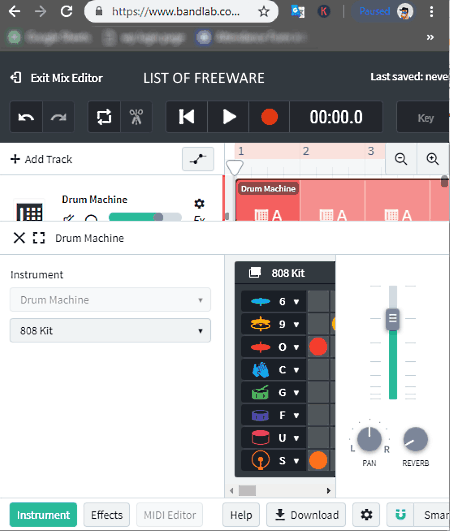Open the Drum Machine instrument dropdown
The image size is (450, 531).
point(110,300)
